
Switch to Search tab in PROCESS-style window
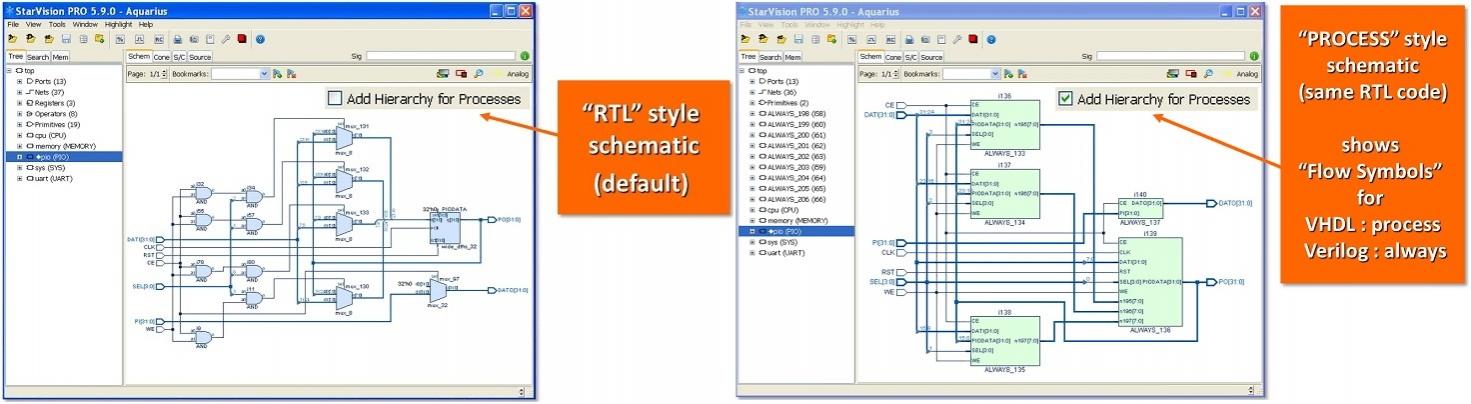pyautogui.click(x=770, y=57)
